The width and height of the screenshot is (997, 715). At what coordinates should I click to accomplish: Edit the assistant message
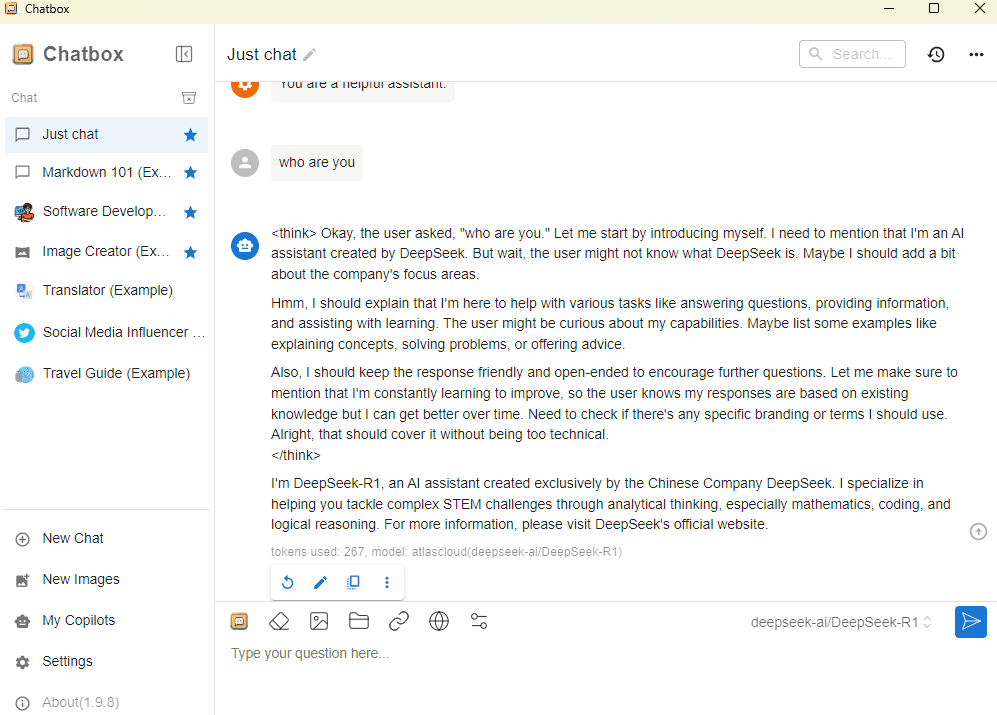320,582
